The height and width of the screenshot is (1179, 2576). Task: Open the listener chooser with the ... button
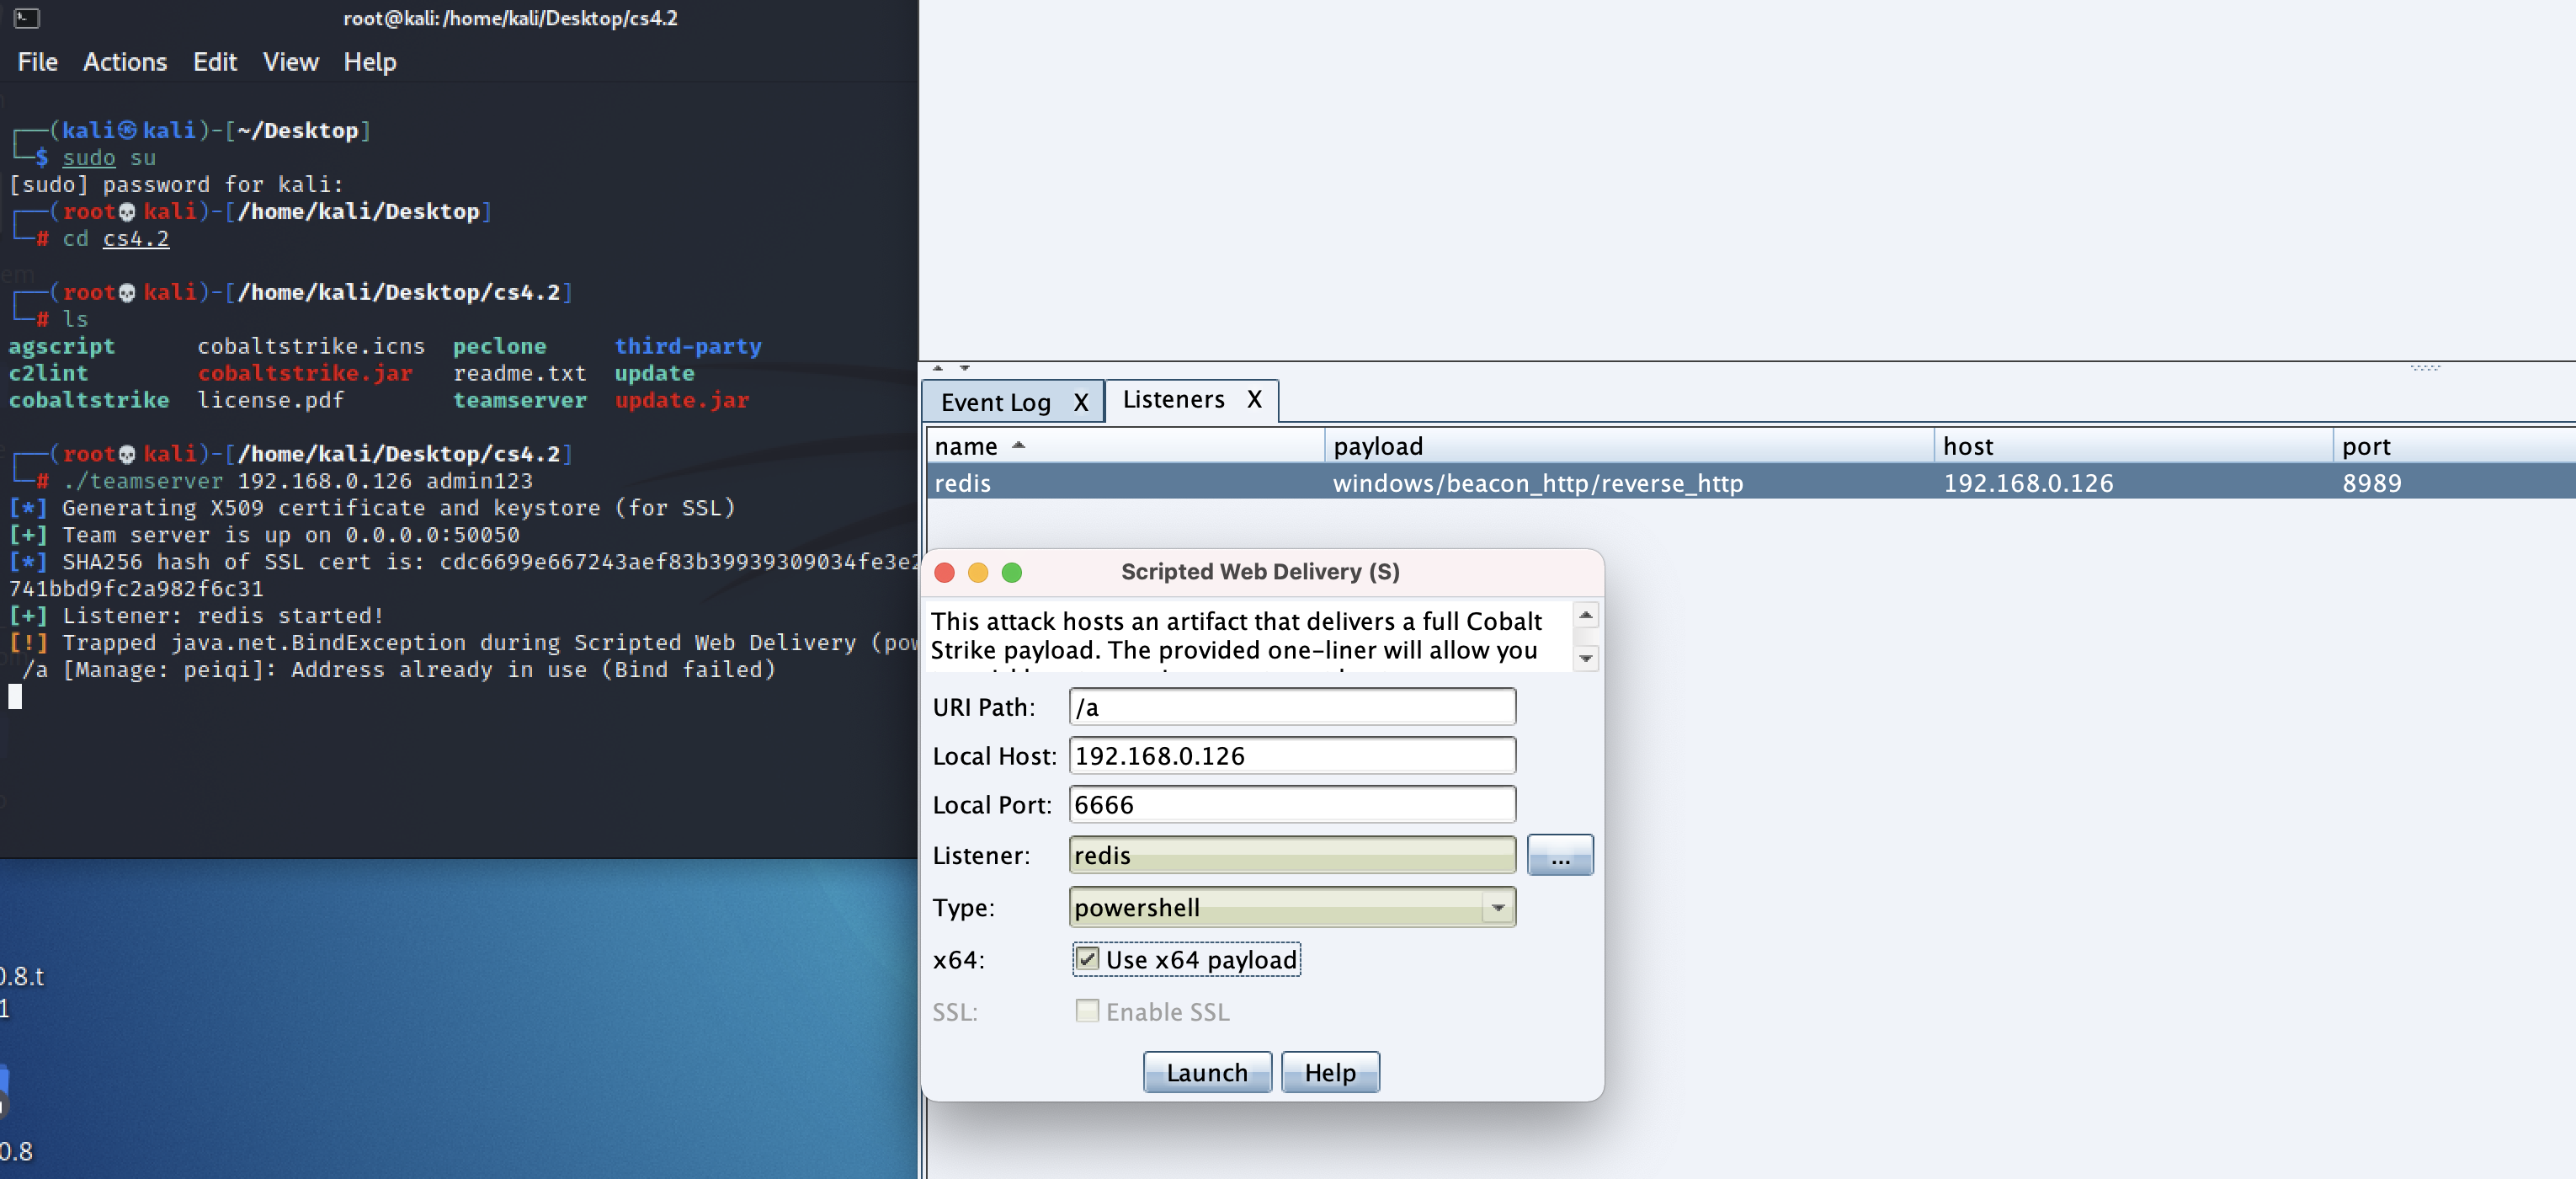1559,856
